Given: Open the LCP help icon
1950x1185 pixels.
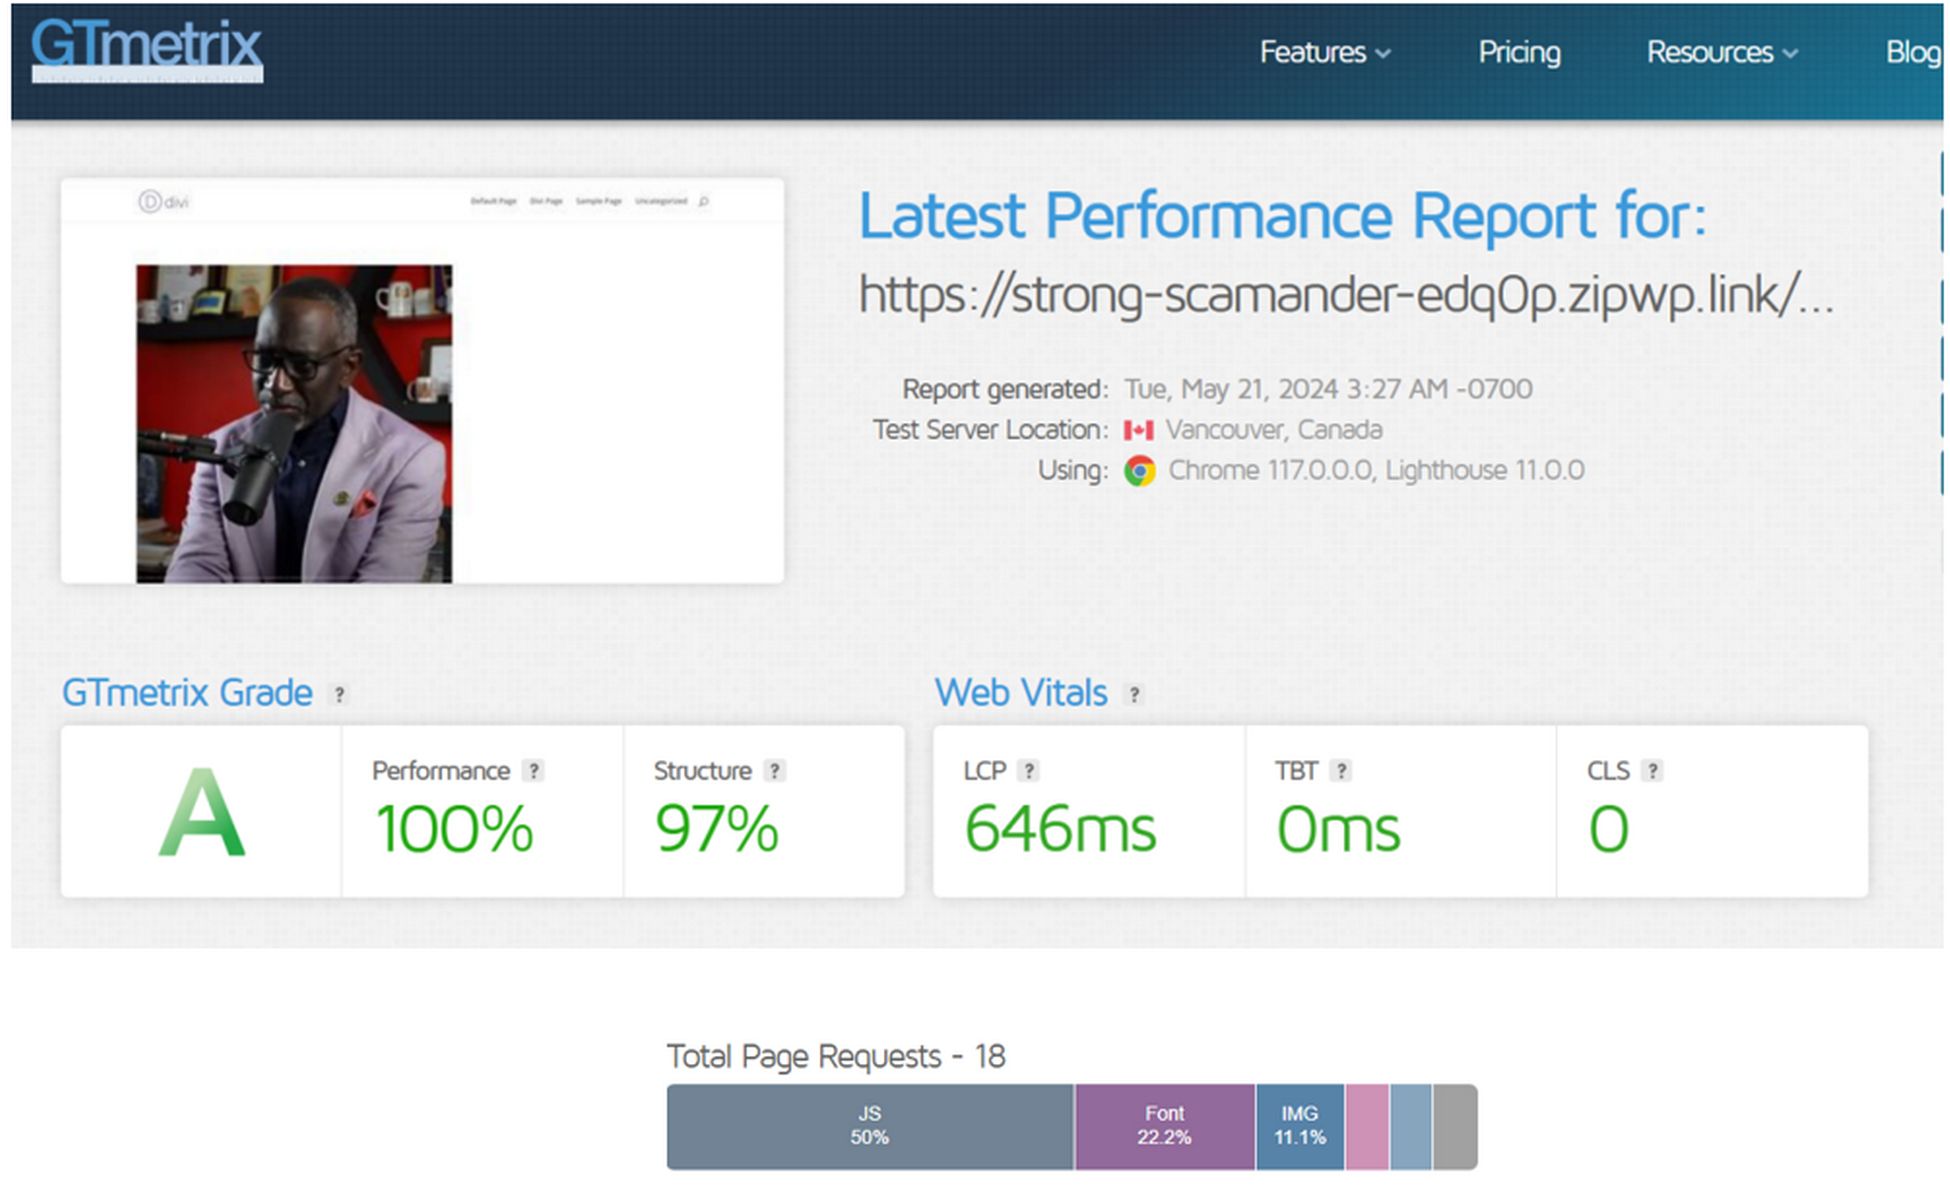Looking at the screenshot, I should click(x=1027, y=771).
